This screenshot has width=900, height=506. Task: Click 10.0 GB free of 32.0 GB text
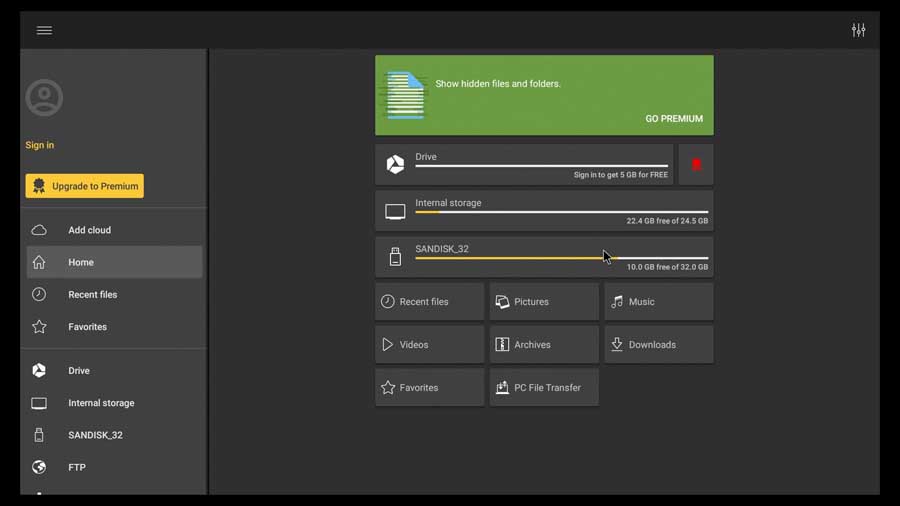click(667, 267)
